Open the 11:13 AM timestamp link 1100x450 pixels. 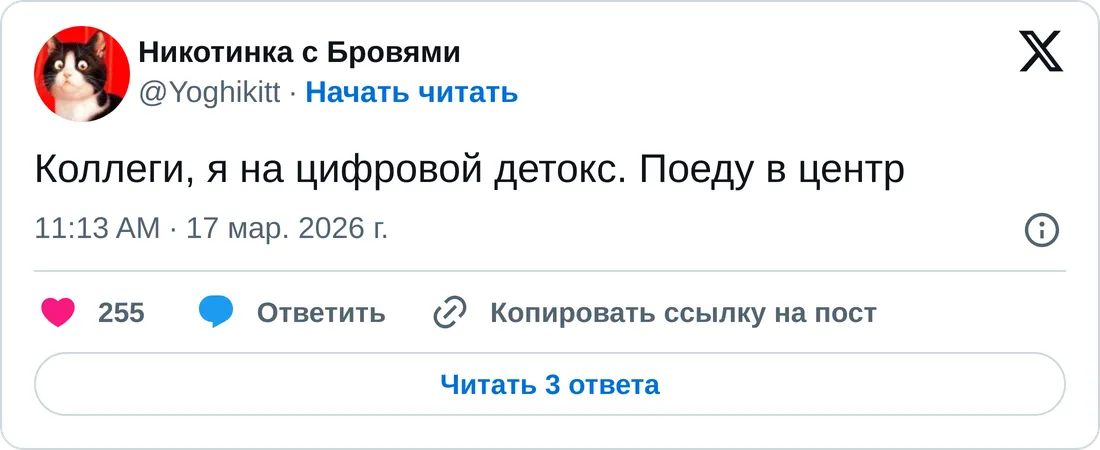96,229
